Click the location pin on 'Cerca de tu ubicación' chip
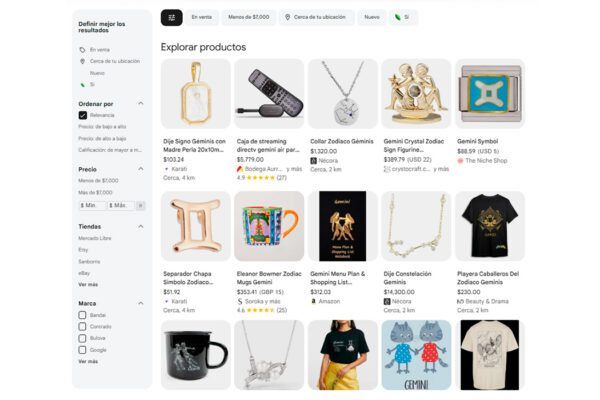 coord(288,17)
